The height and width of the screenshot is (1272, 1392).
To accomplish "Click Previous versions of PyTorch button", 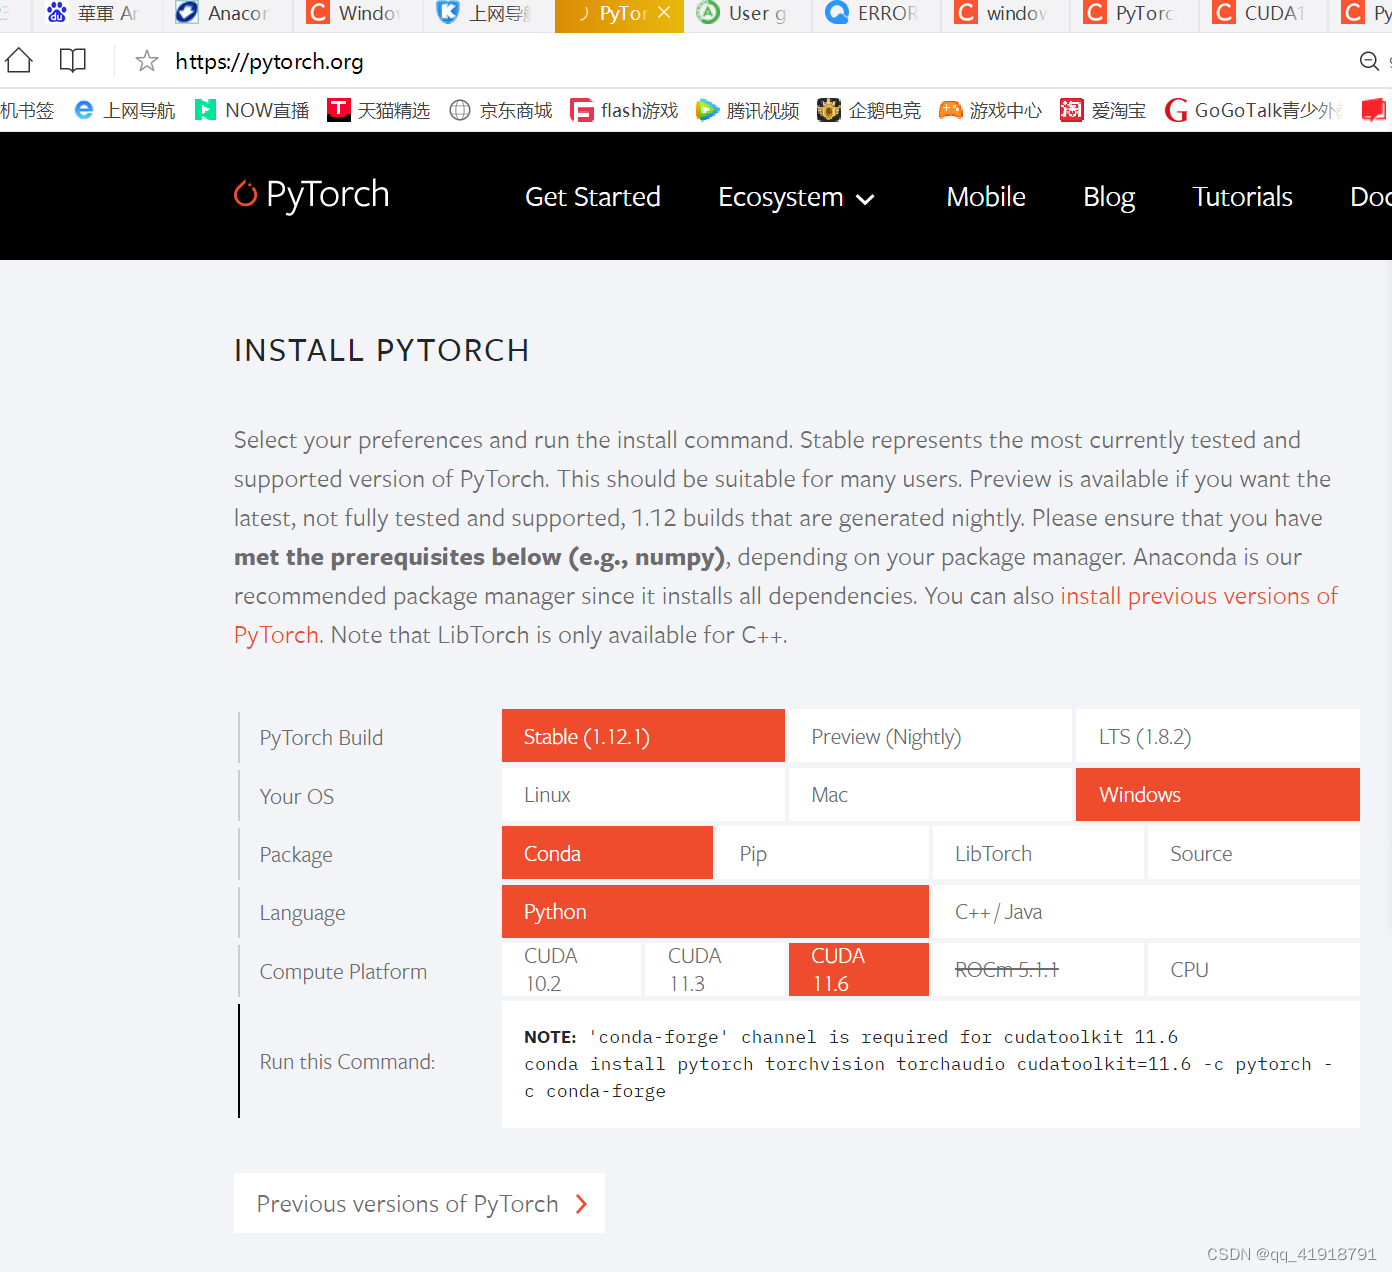I will point(419,1203).
